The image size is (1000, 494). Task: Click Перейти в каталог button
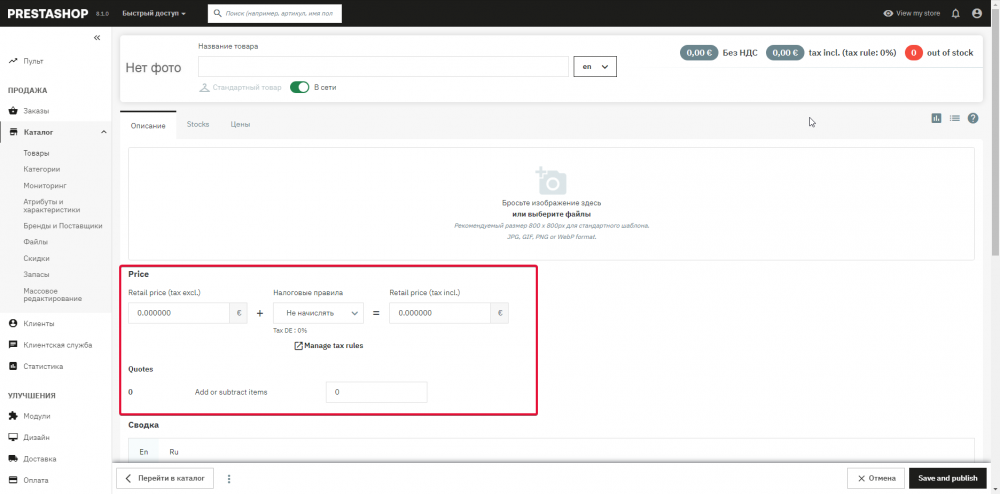(x=165, y=478)
